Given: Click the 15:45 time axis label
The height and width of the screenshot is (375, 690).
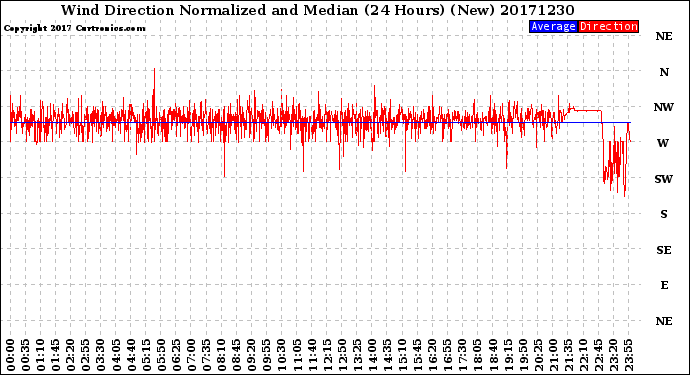Looking at the screenshot, I should (418, 355).
